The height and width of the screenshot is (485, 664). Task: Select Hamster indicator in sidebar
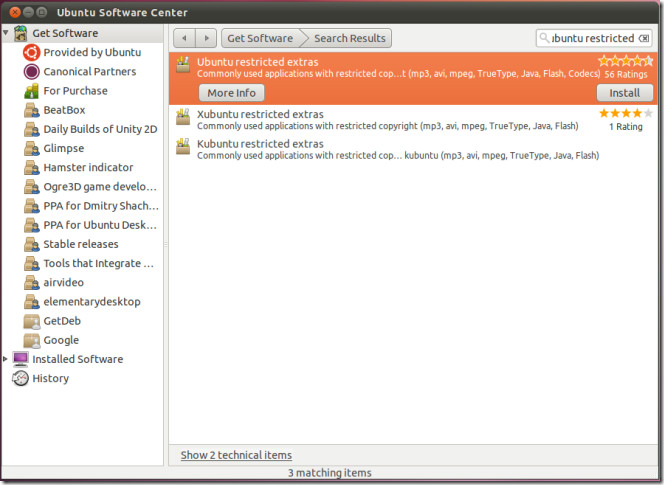(88, 168)
